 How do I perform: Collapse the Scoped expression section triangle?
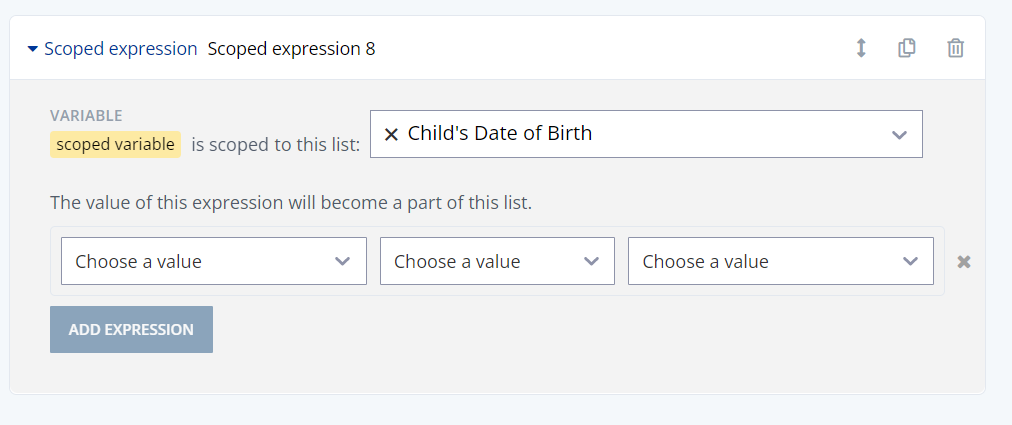coord(32,48)
